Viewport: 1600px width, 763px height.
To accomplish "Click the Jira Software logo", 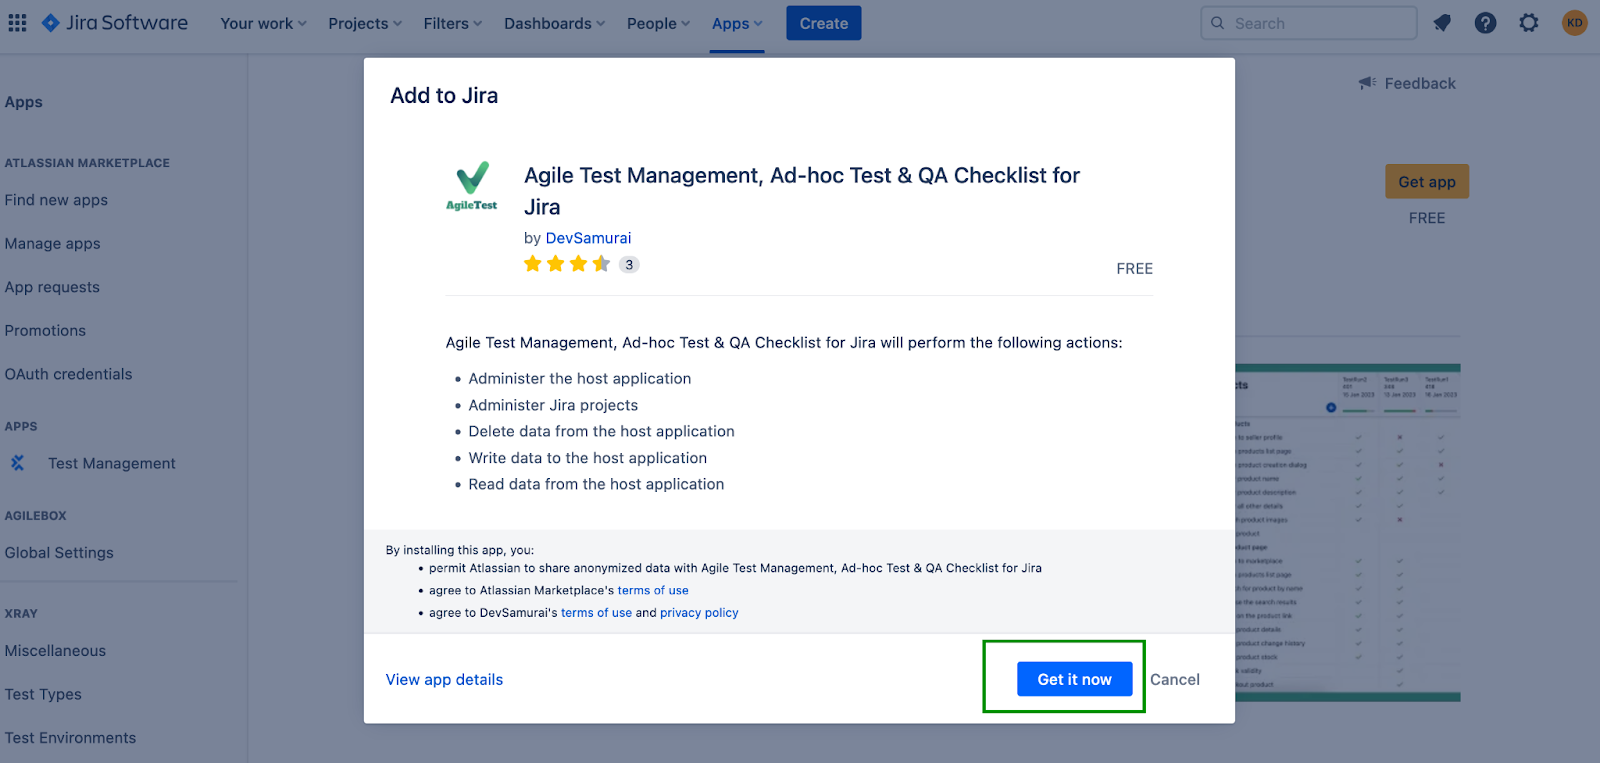I will (114, 23).
